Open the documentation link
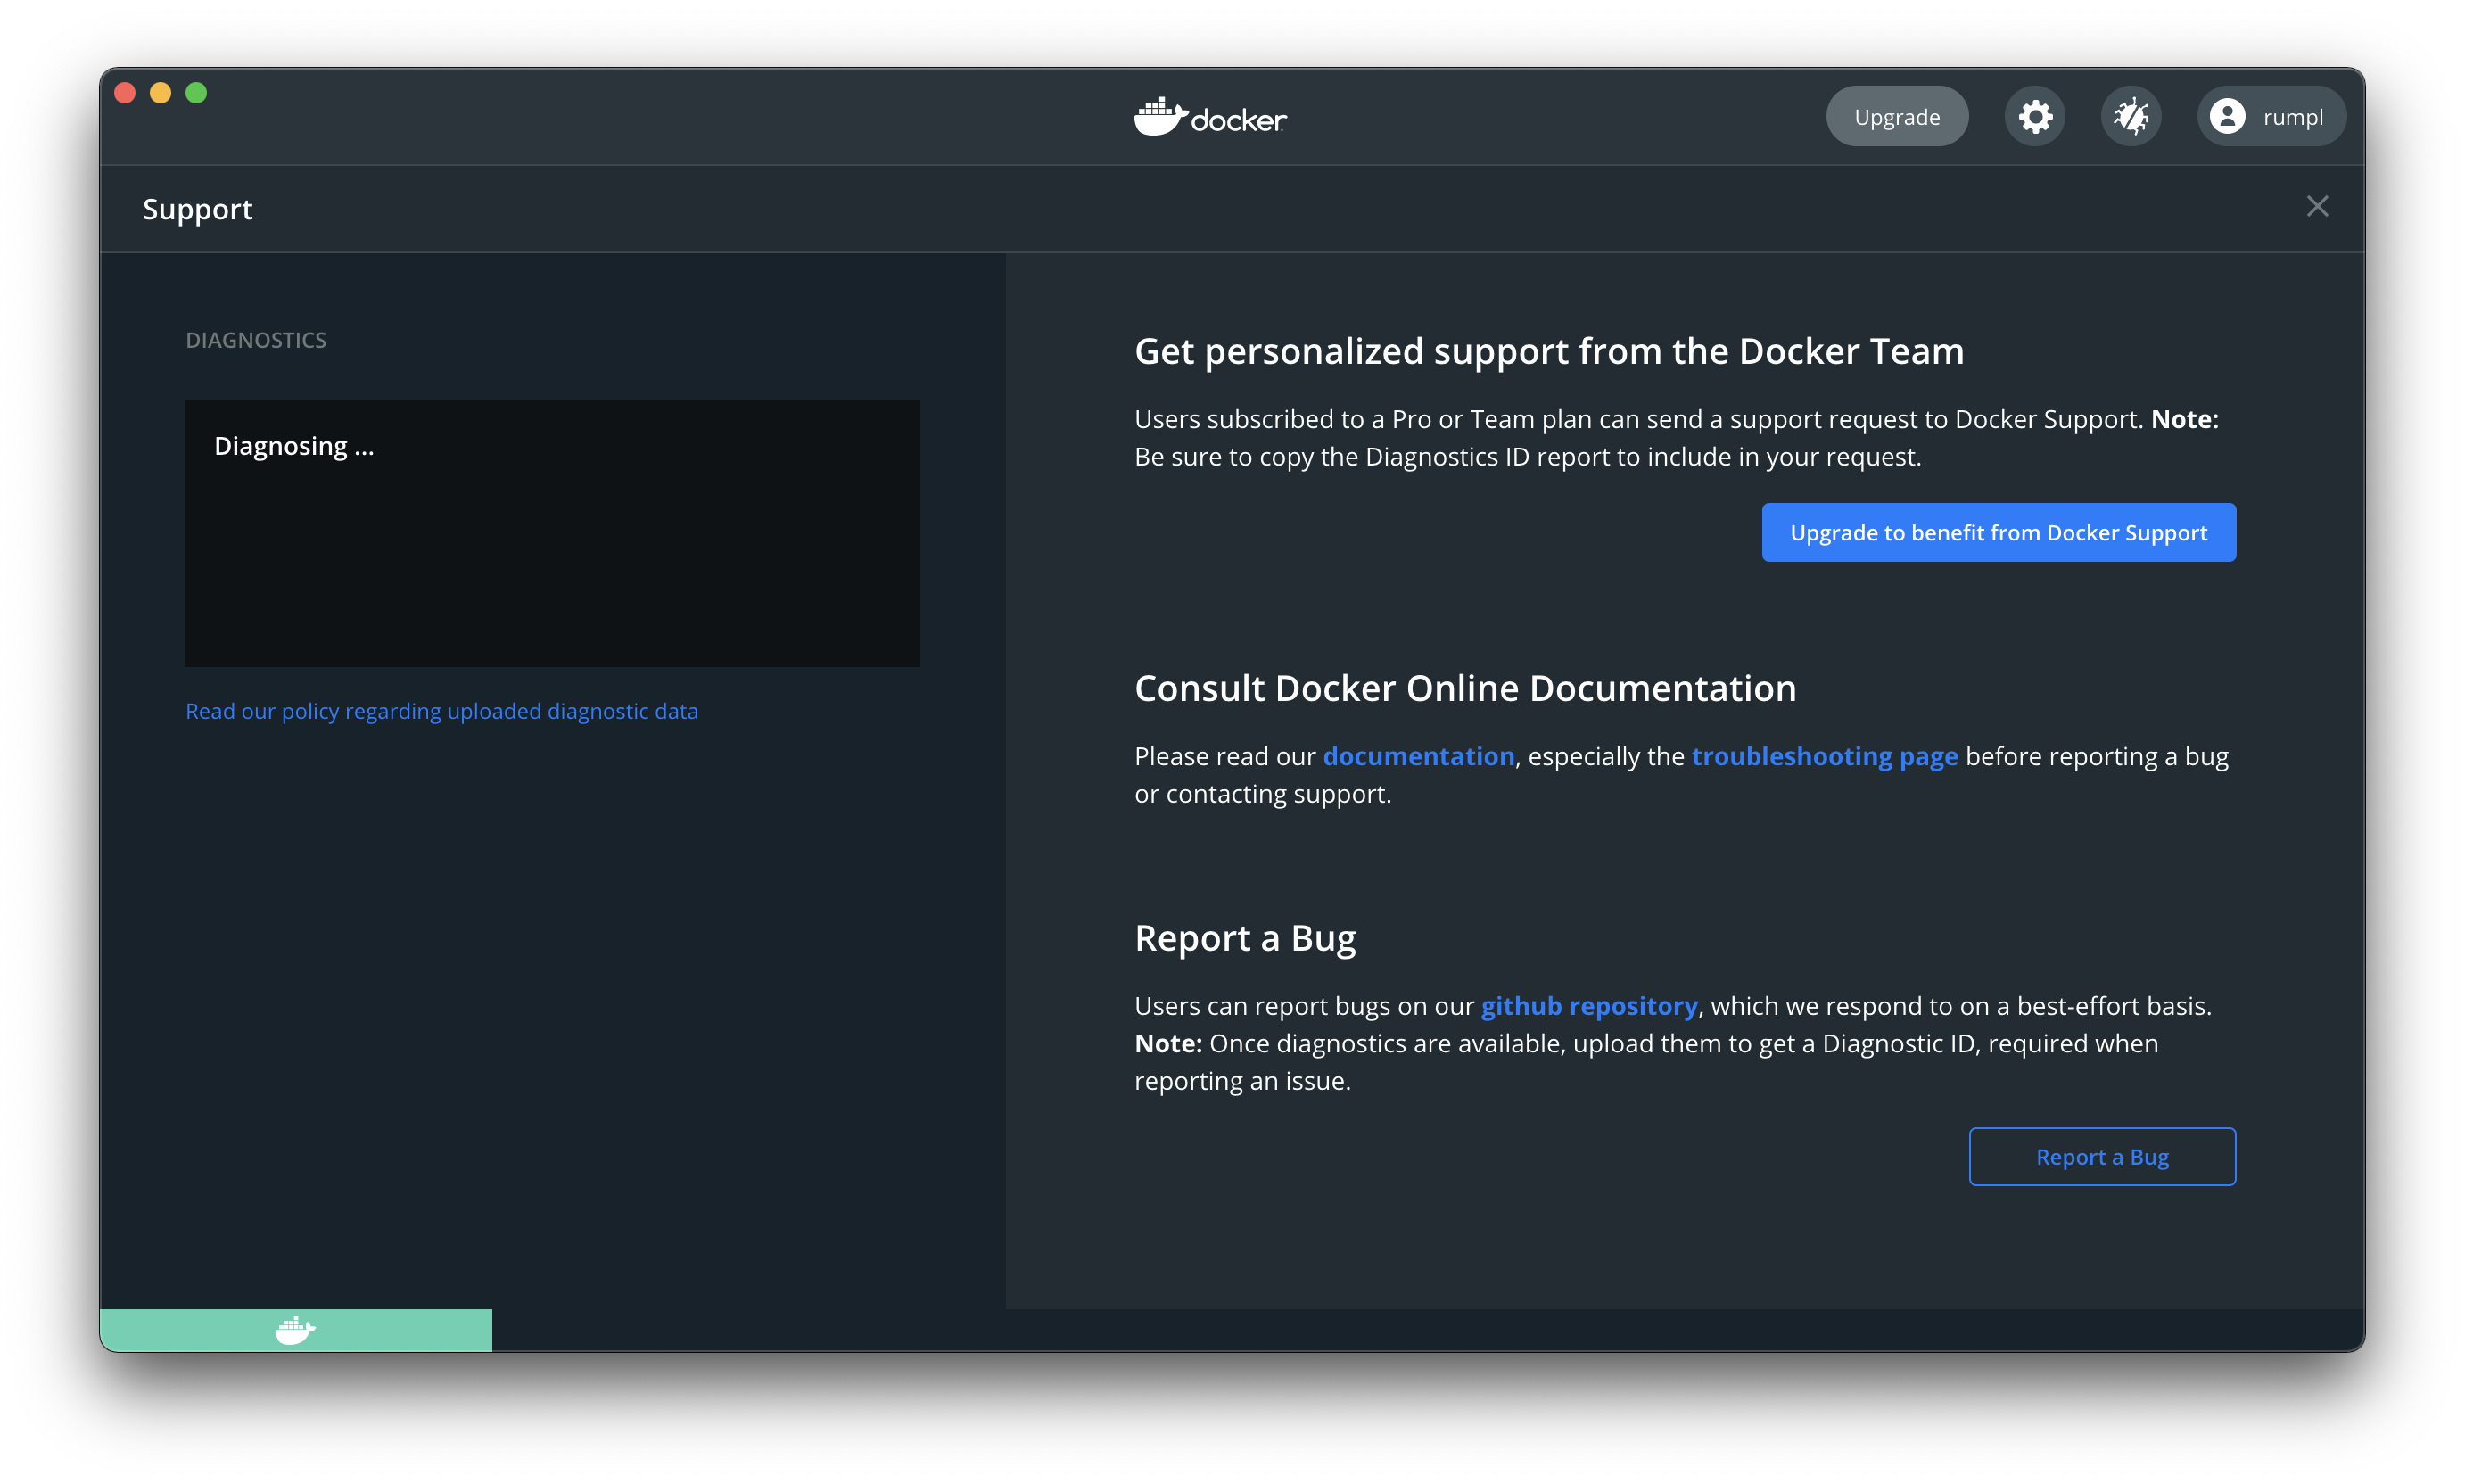The height and width of the screenshot is (1484, 2465). 1418,757
